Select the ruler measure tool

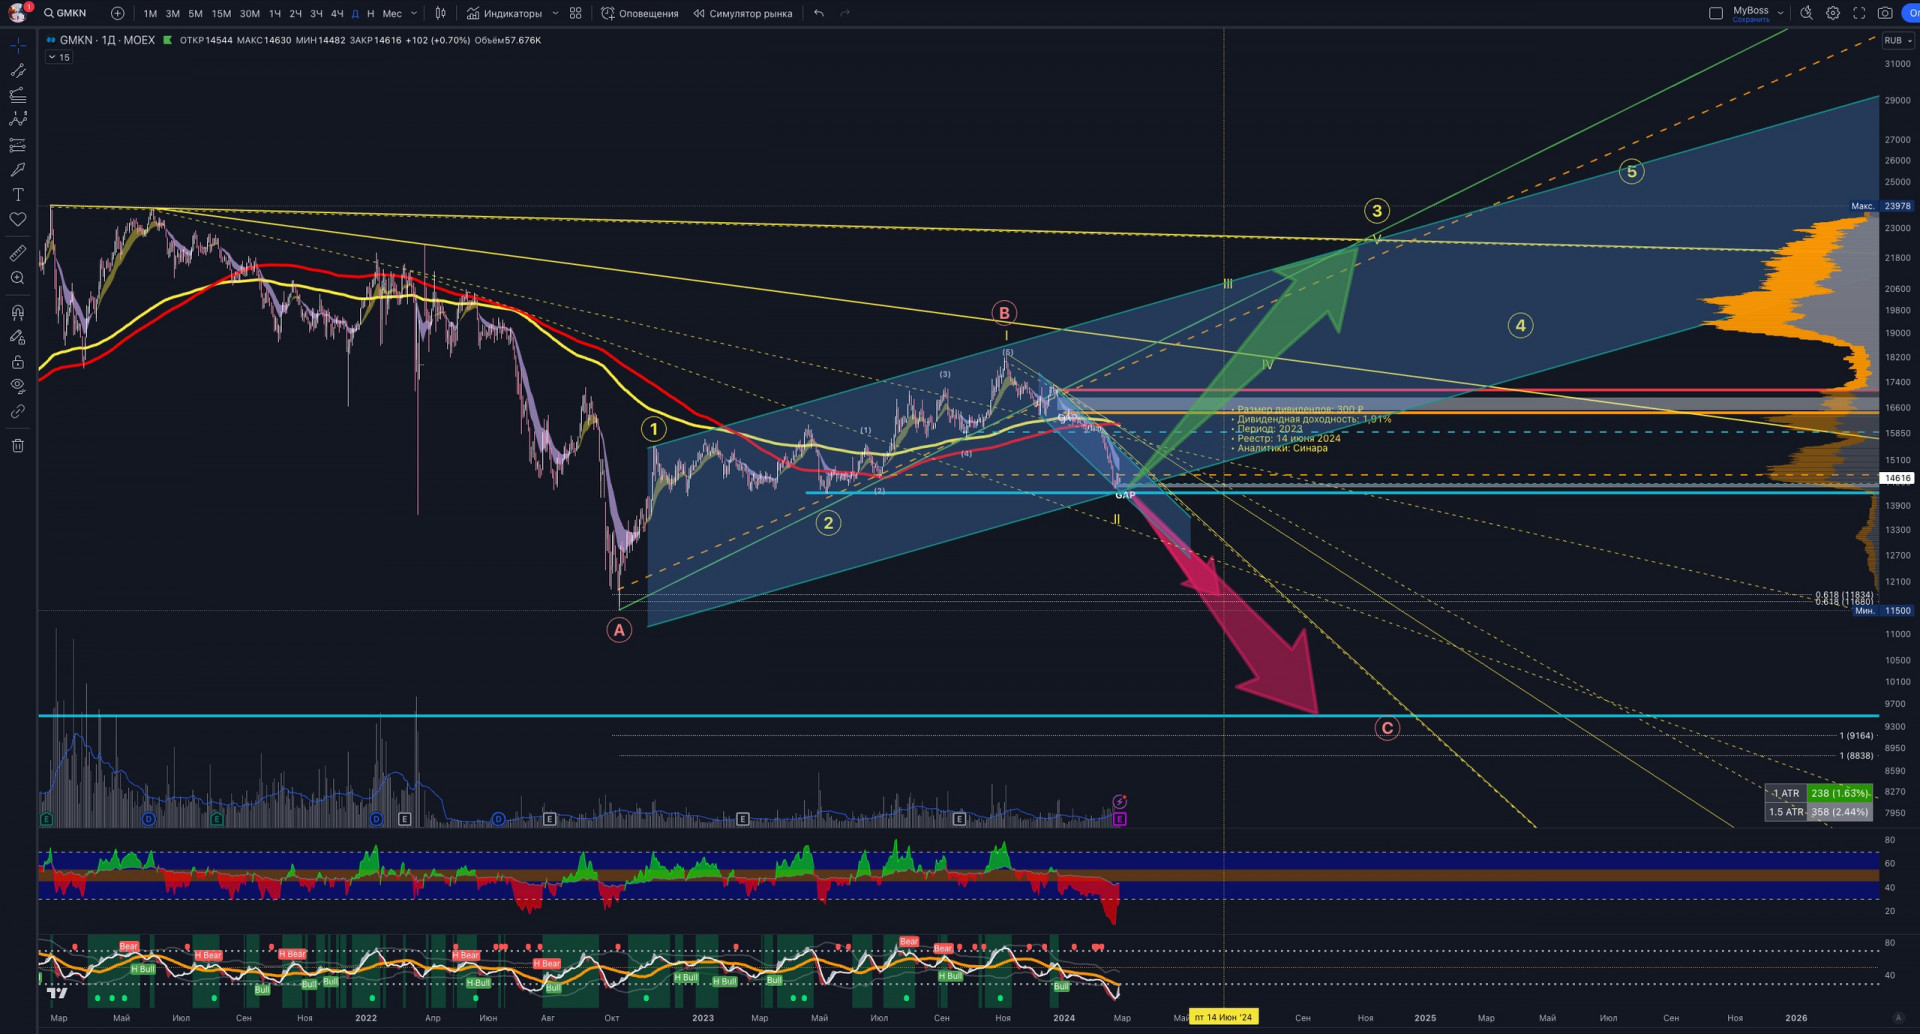[x=18, y=254]
